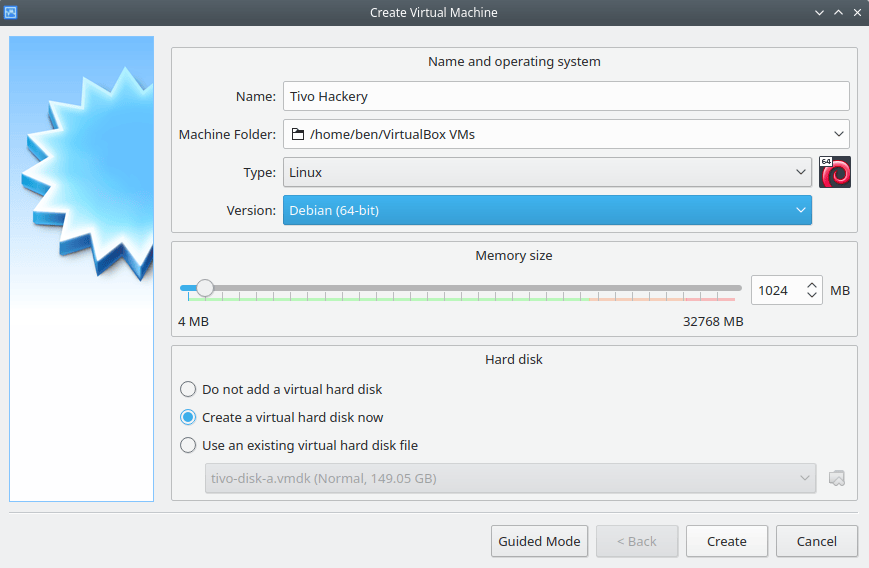Click the memory size down arrow
869x568 pixels.
(812, 295)
